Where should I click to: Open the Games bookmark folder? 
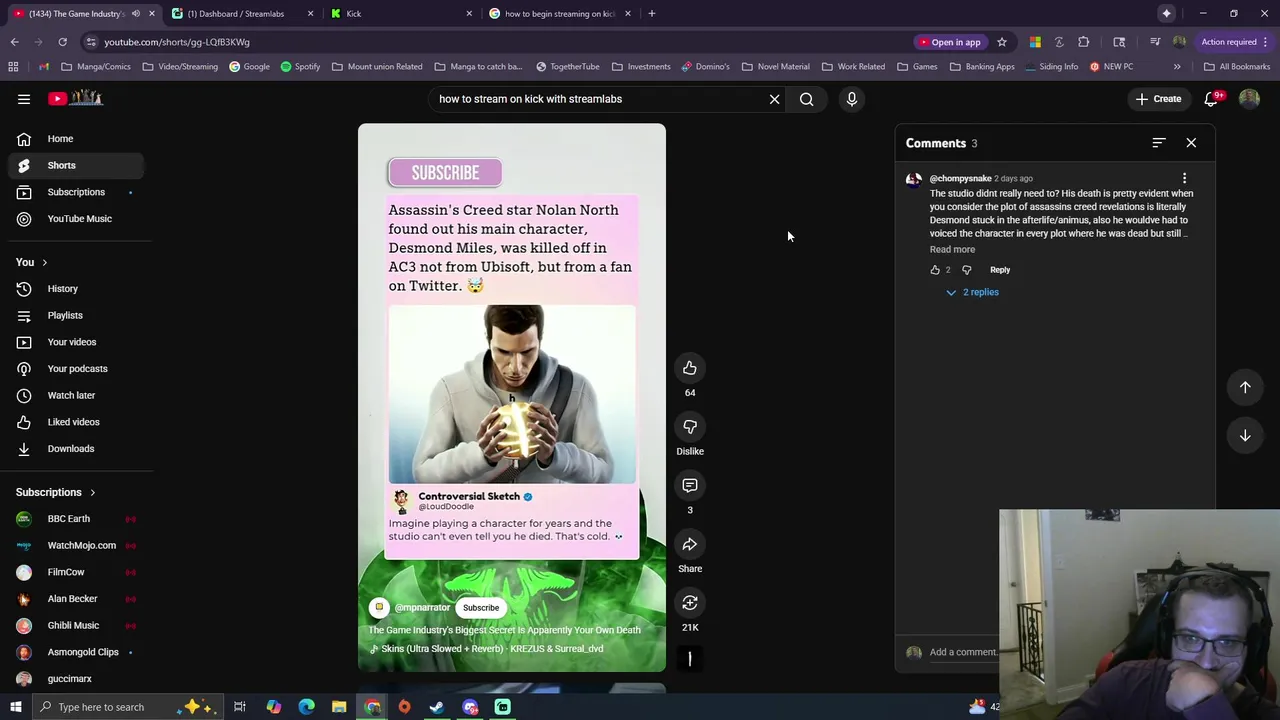coord(917,67)
